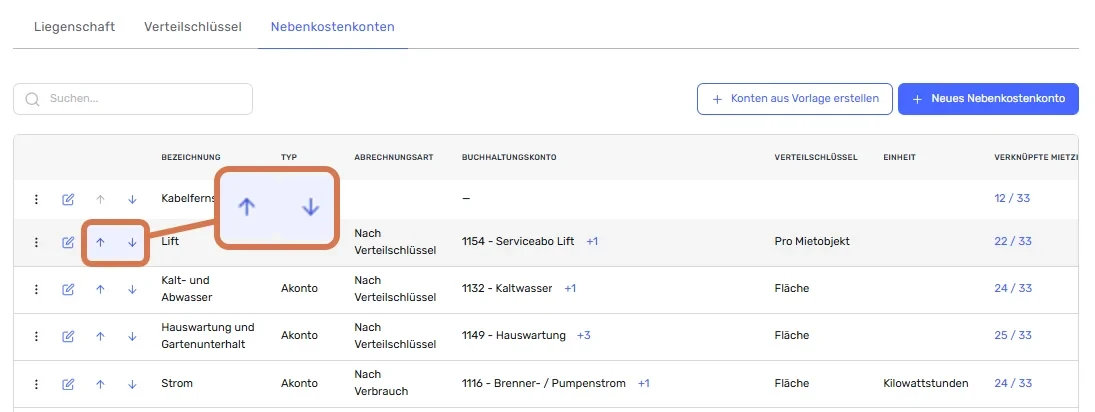Select the 1132 - Kaltwasser cell
The width and height of the screenshot is (1095, 412).
click(x=507, y=288)
